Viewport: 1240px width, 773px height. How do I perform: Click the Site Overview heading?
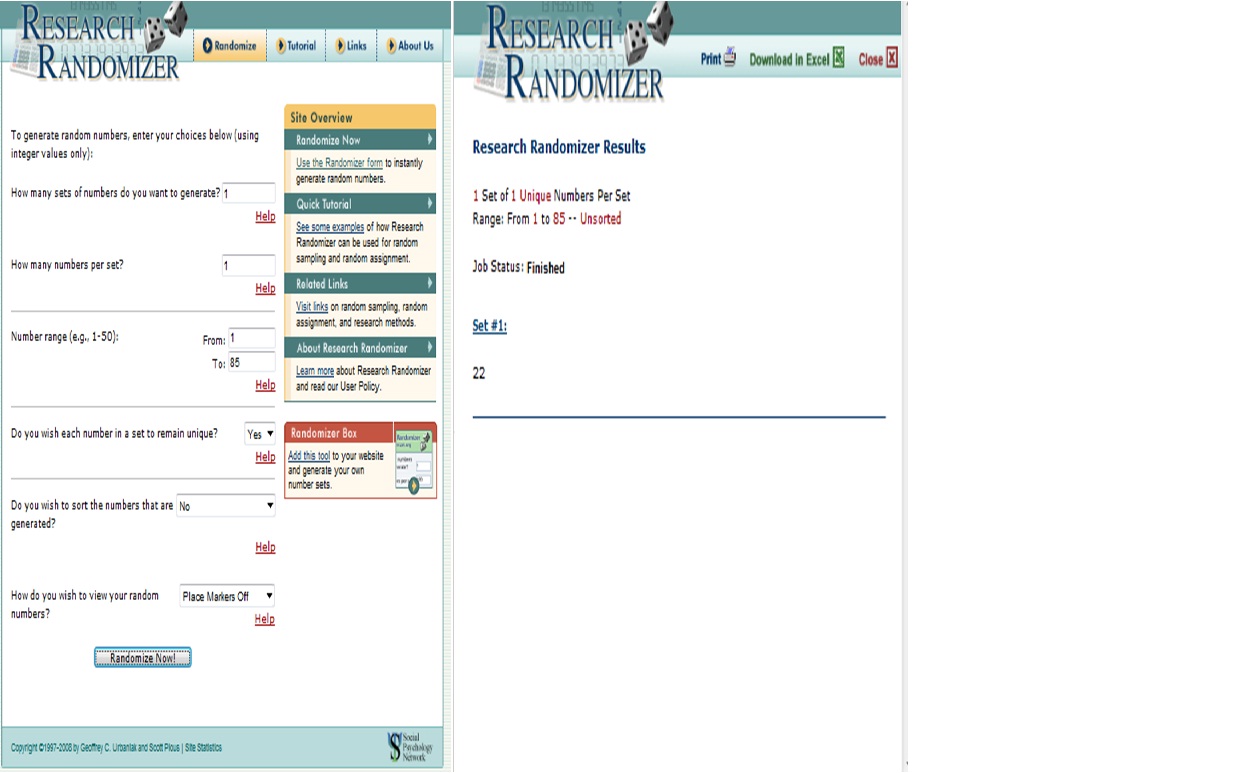[x=360, y=117]
